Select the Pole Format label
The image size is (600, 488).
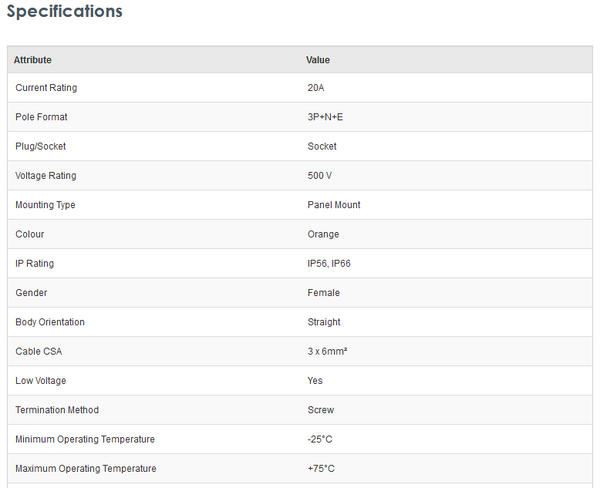41,117
